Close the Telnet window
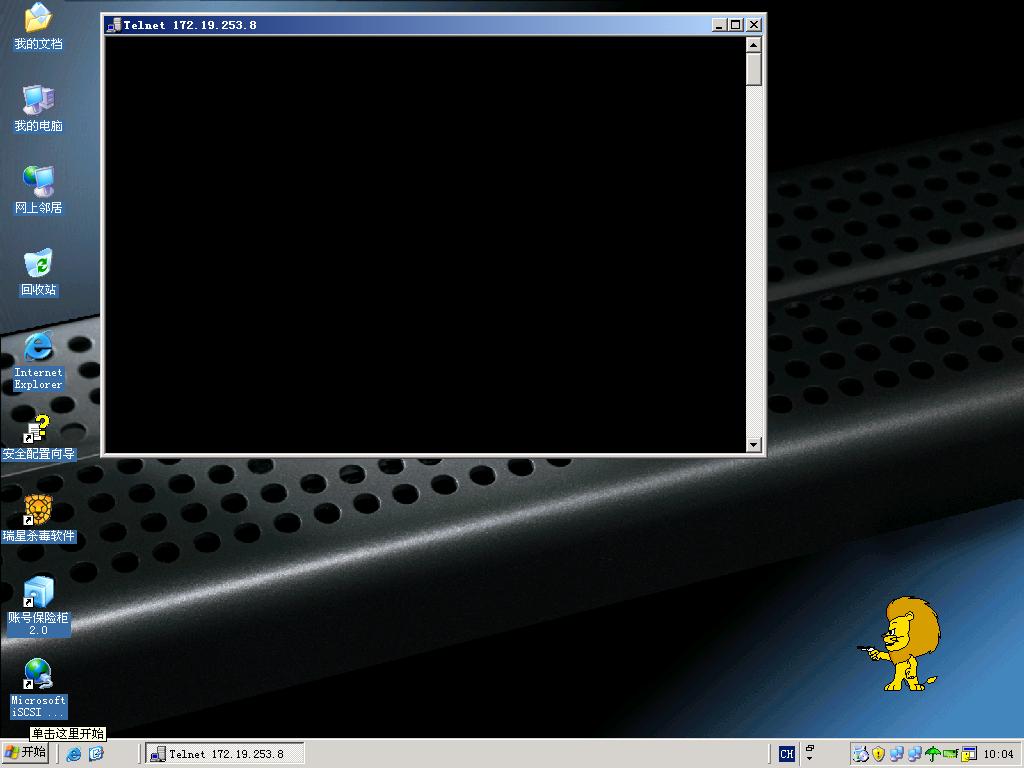Viewport: 1024px width, 768px height. coord(754,25)
